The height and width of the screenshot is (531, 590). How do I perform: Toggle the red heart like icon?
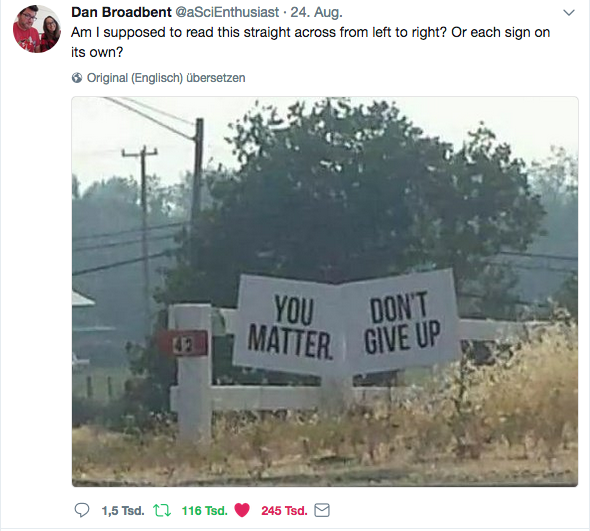coord(242,510)
